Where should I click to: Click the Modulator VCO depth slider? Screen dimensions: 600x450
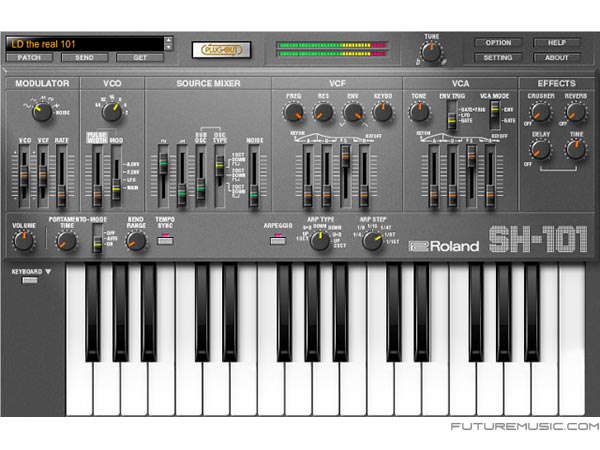(24, 177)
